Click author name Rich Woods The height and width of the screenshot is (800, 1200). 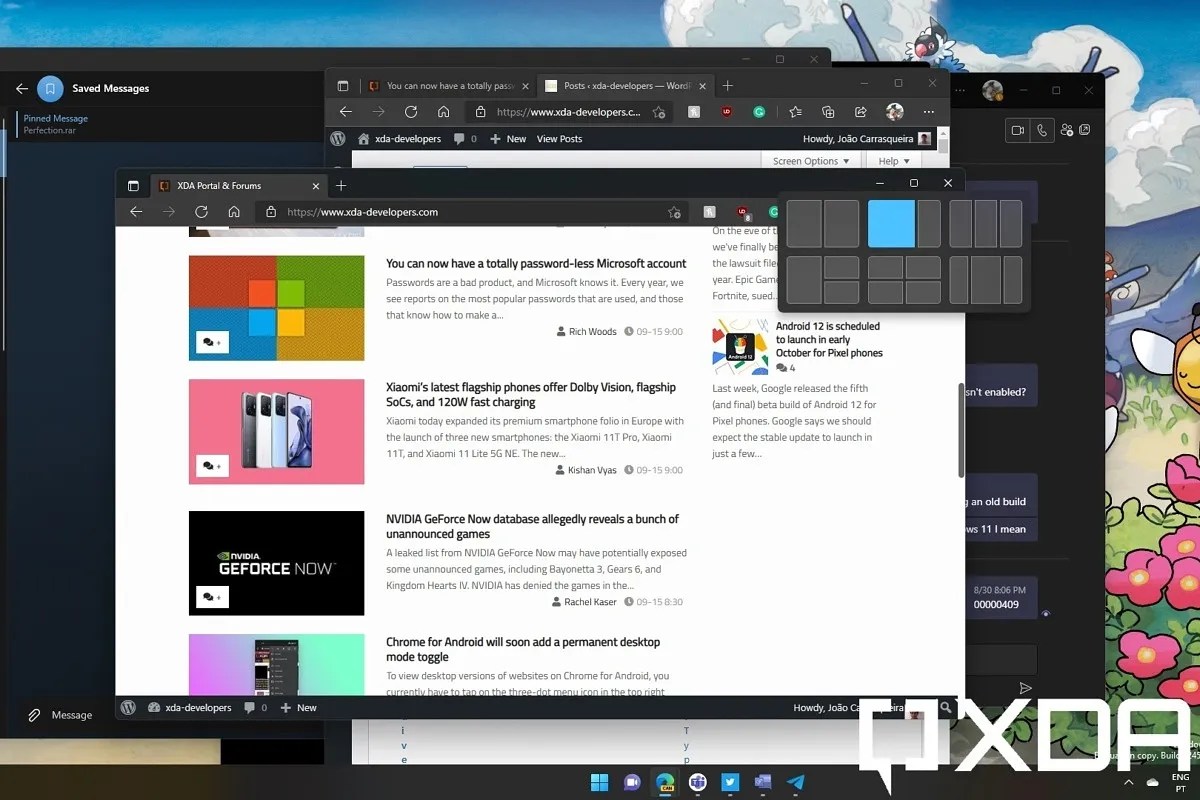click(593, 331)
